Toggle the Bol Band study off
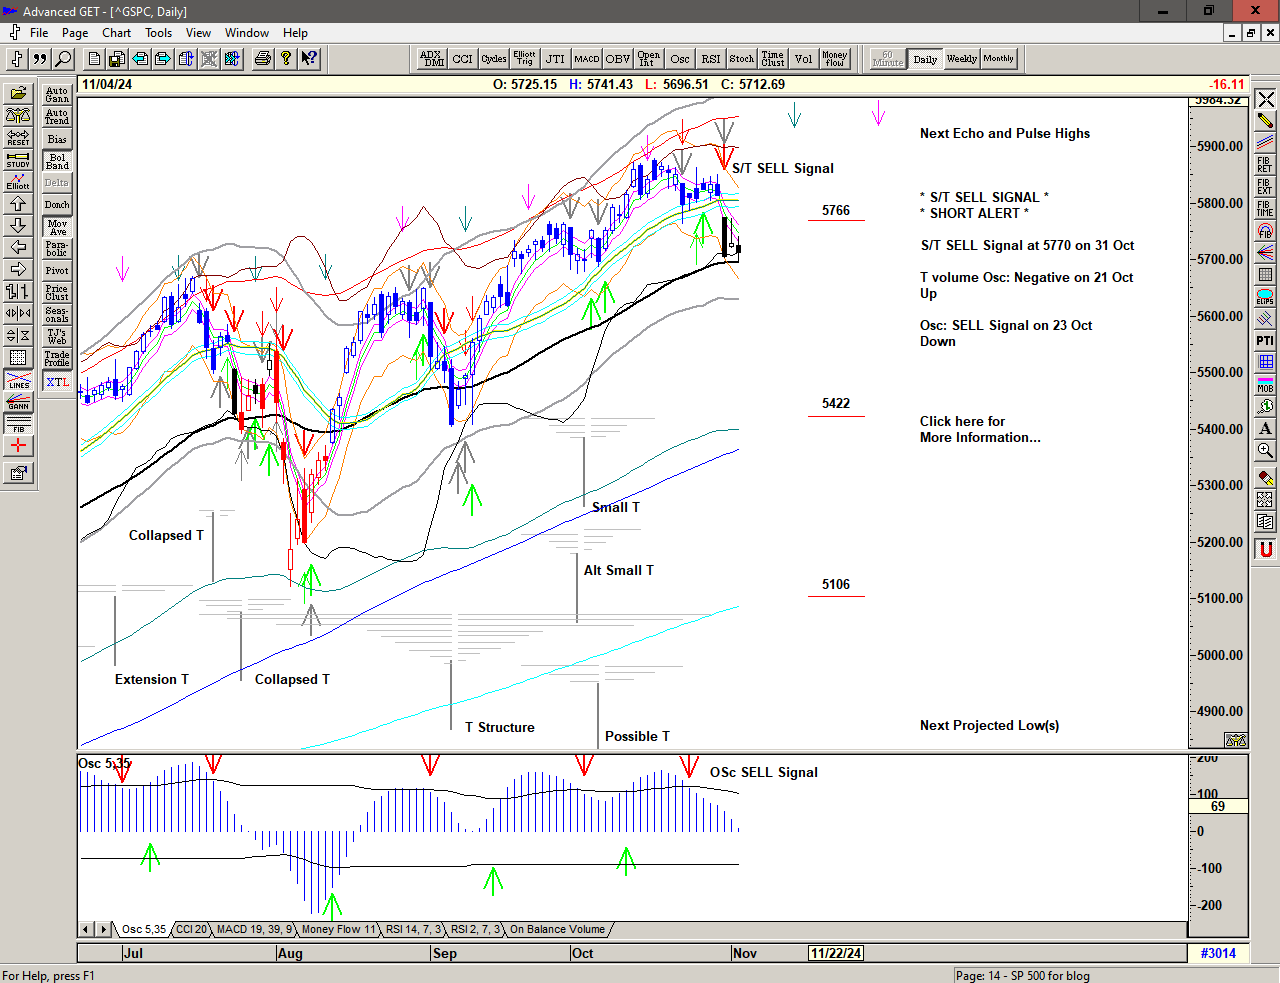 (57, 161)
